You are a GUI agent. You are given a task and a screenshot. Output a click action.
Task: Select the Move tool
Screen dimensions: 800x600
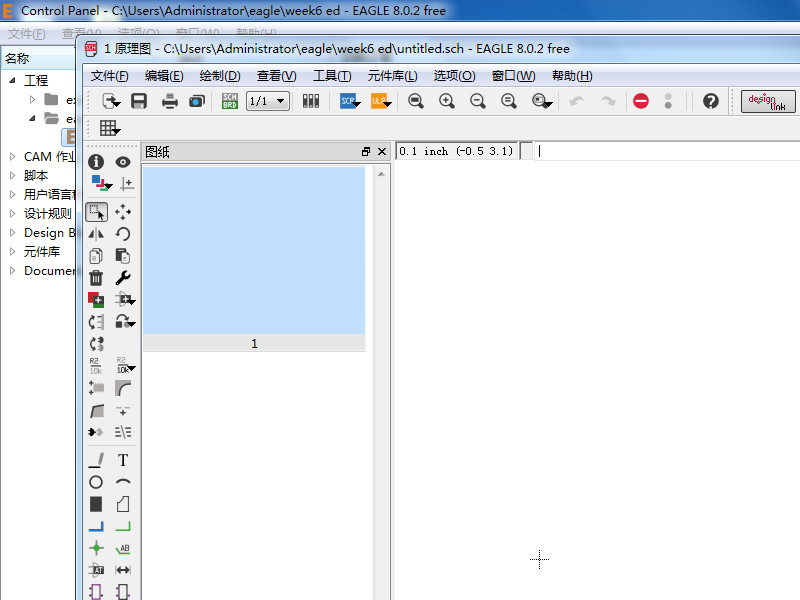click(x=123, y=212)
